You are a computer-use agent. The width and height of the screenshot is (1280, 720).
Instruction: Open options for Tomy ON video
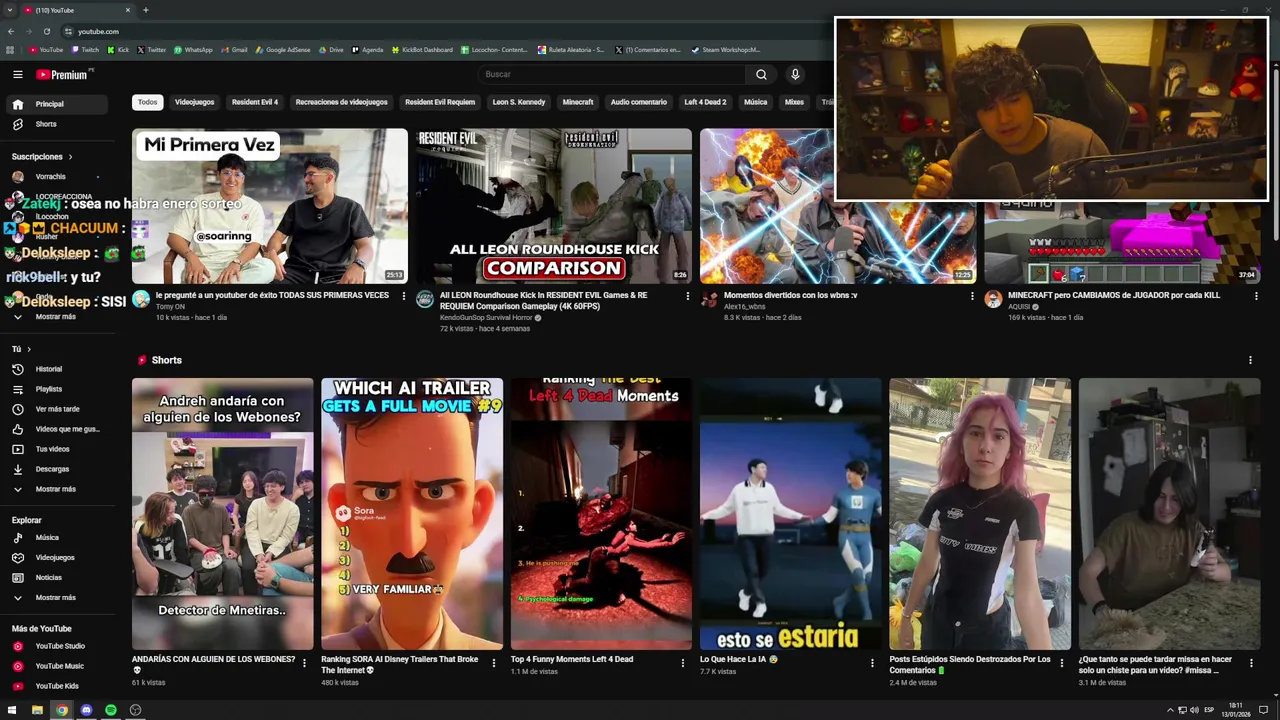pos(404,296)
